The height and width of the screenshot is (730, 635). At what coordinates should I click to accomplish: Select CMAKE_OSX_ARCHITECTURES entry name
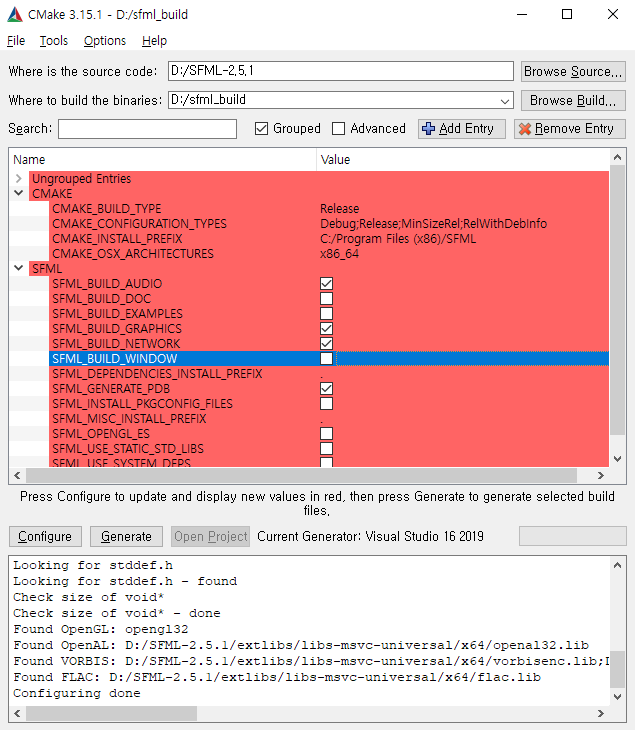pos(133,253)
